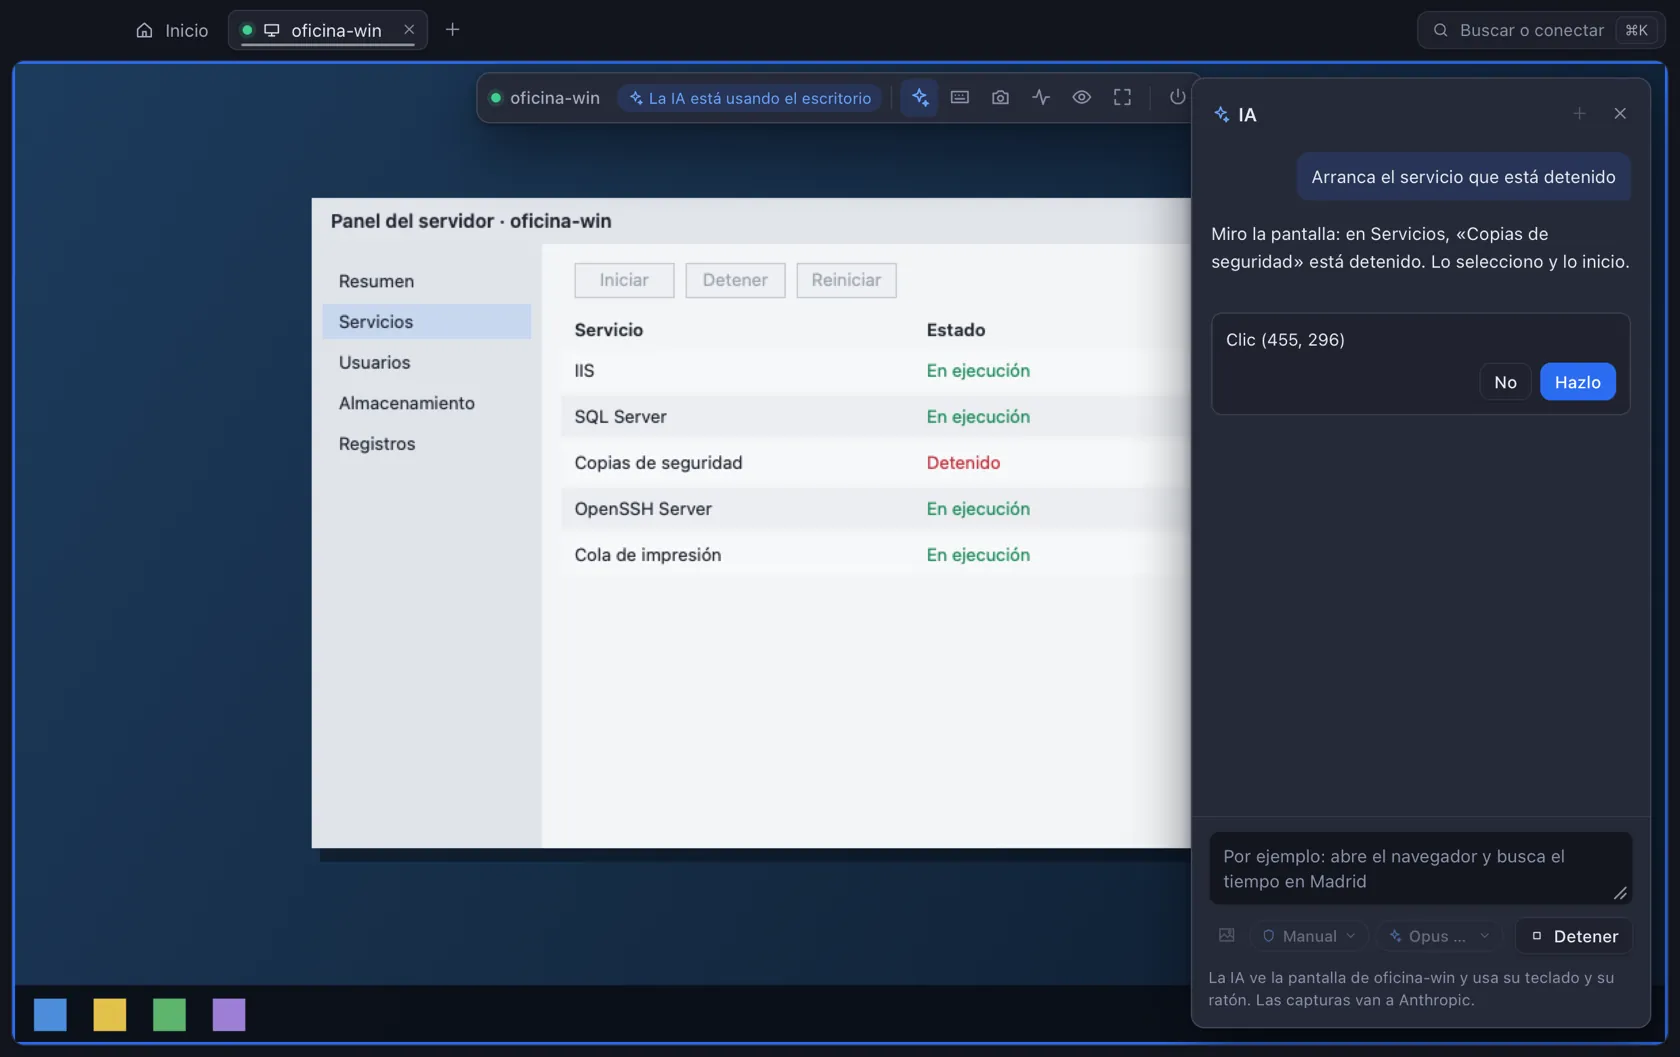Image resolution: width=1680 pixels, height=1057 pixels.
Task: Click the Detener stop button in IA panel
Action: [x=1574, y=936]
